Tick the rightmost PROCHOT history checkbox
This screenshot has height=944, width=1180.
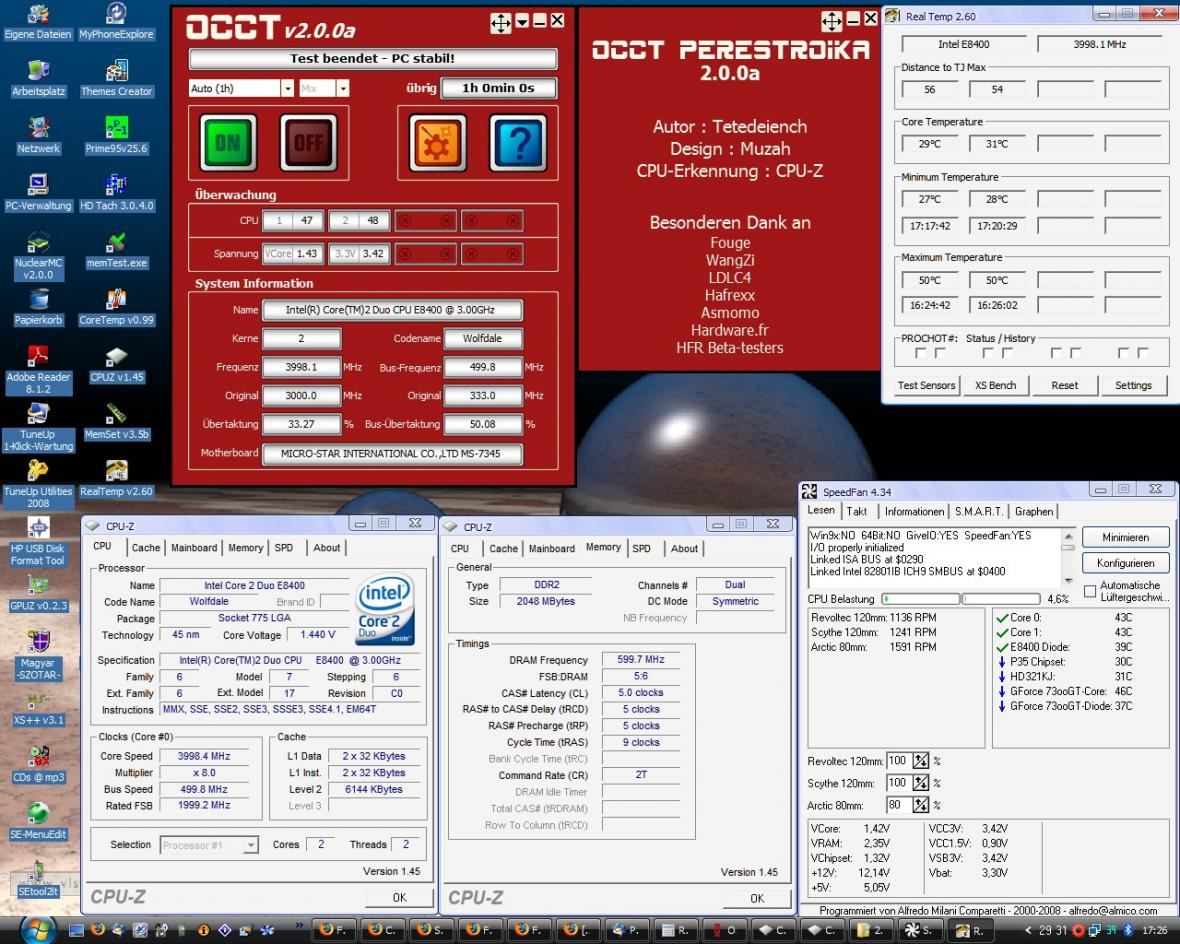(1143, 353)
